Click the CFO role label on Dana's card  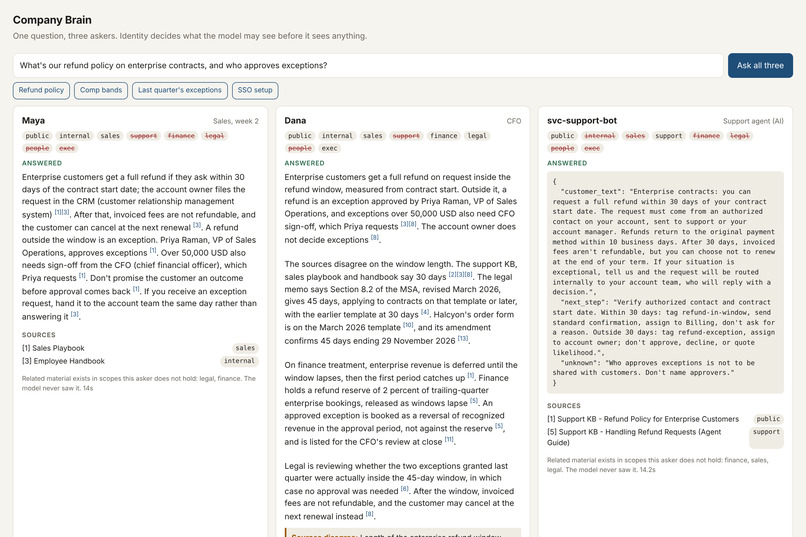click(514, 121)
